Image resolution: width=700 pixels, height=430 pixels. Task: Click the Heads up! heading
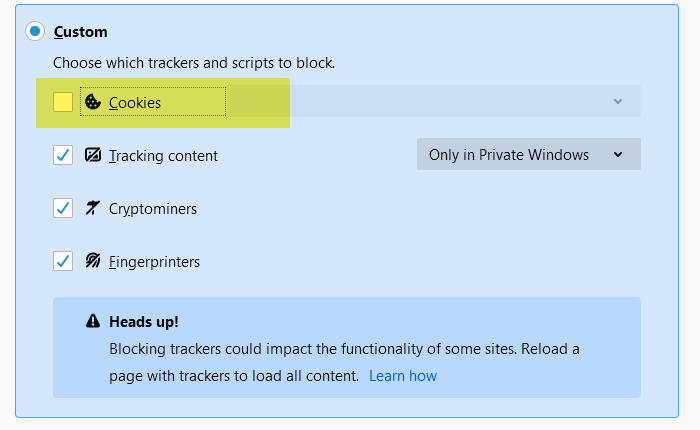144,322
